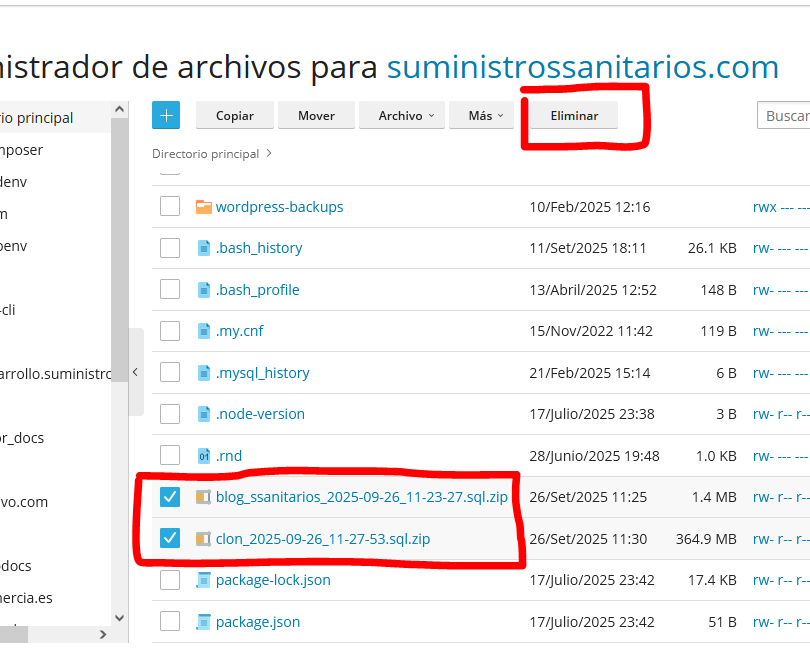This screenshot has height=660, width=810.
Task: Click the blue plus new-item button
Action: pos(166,115)
